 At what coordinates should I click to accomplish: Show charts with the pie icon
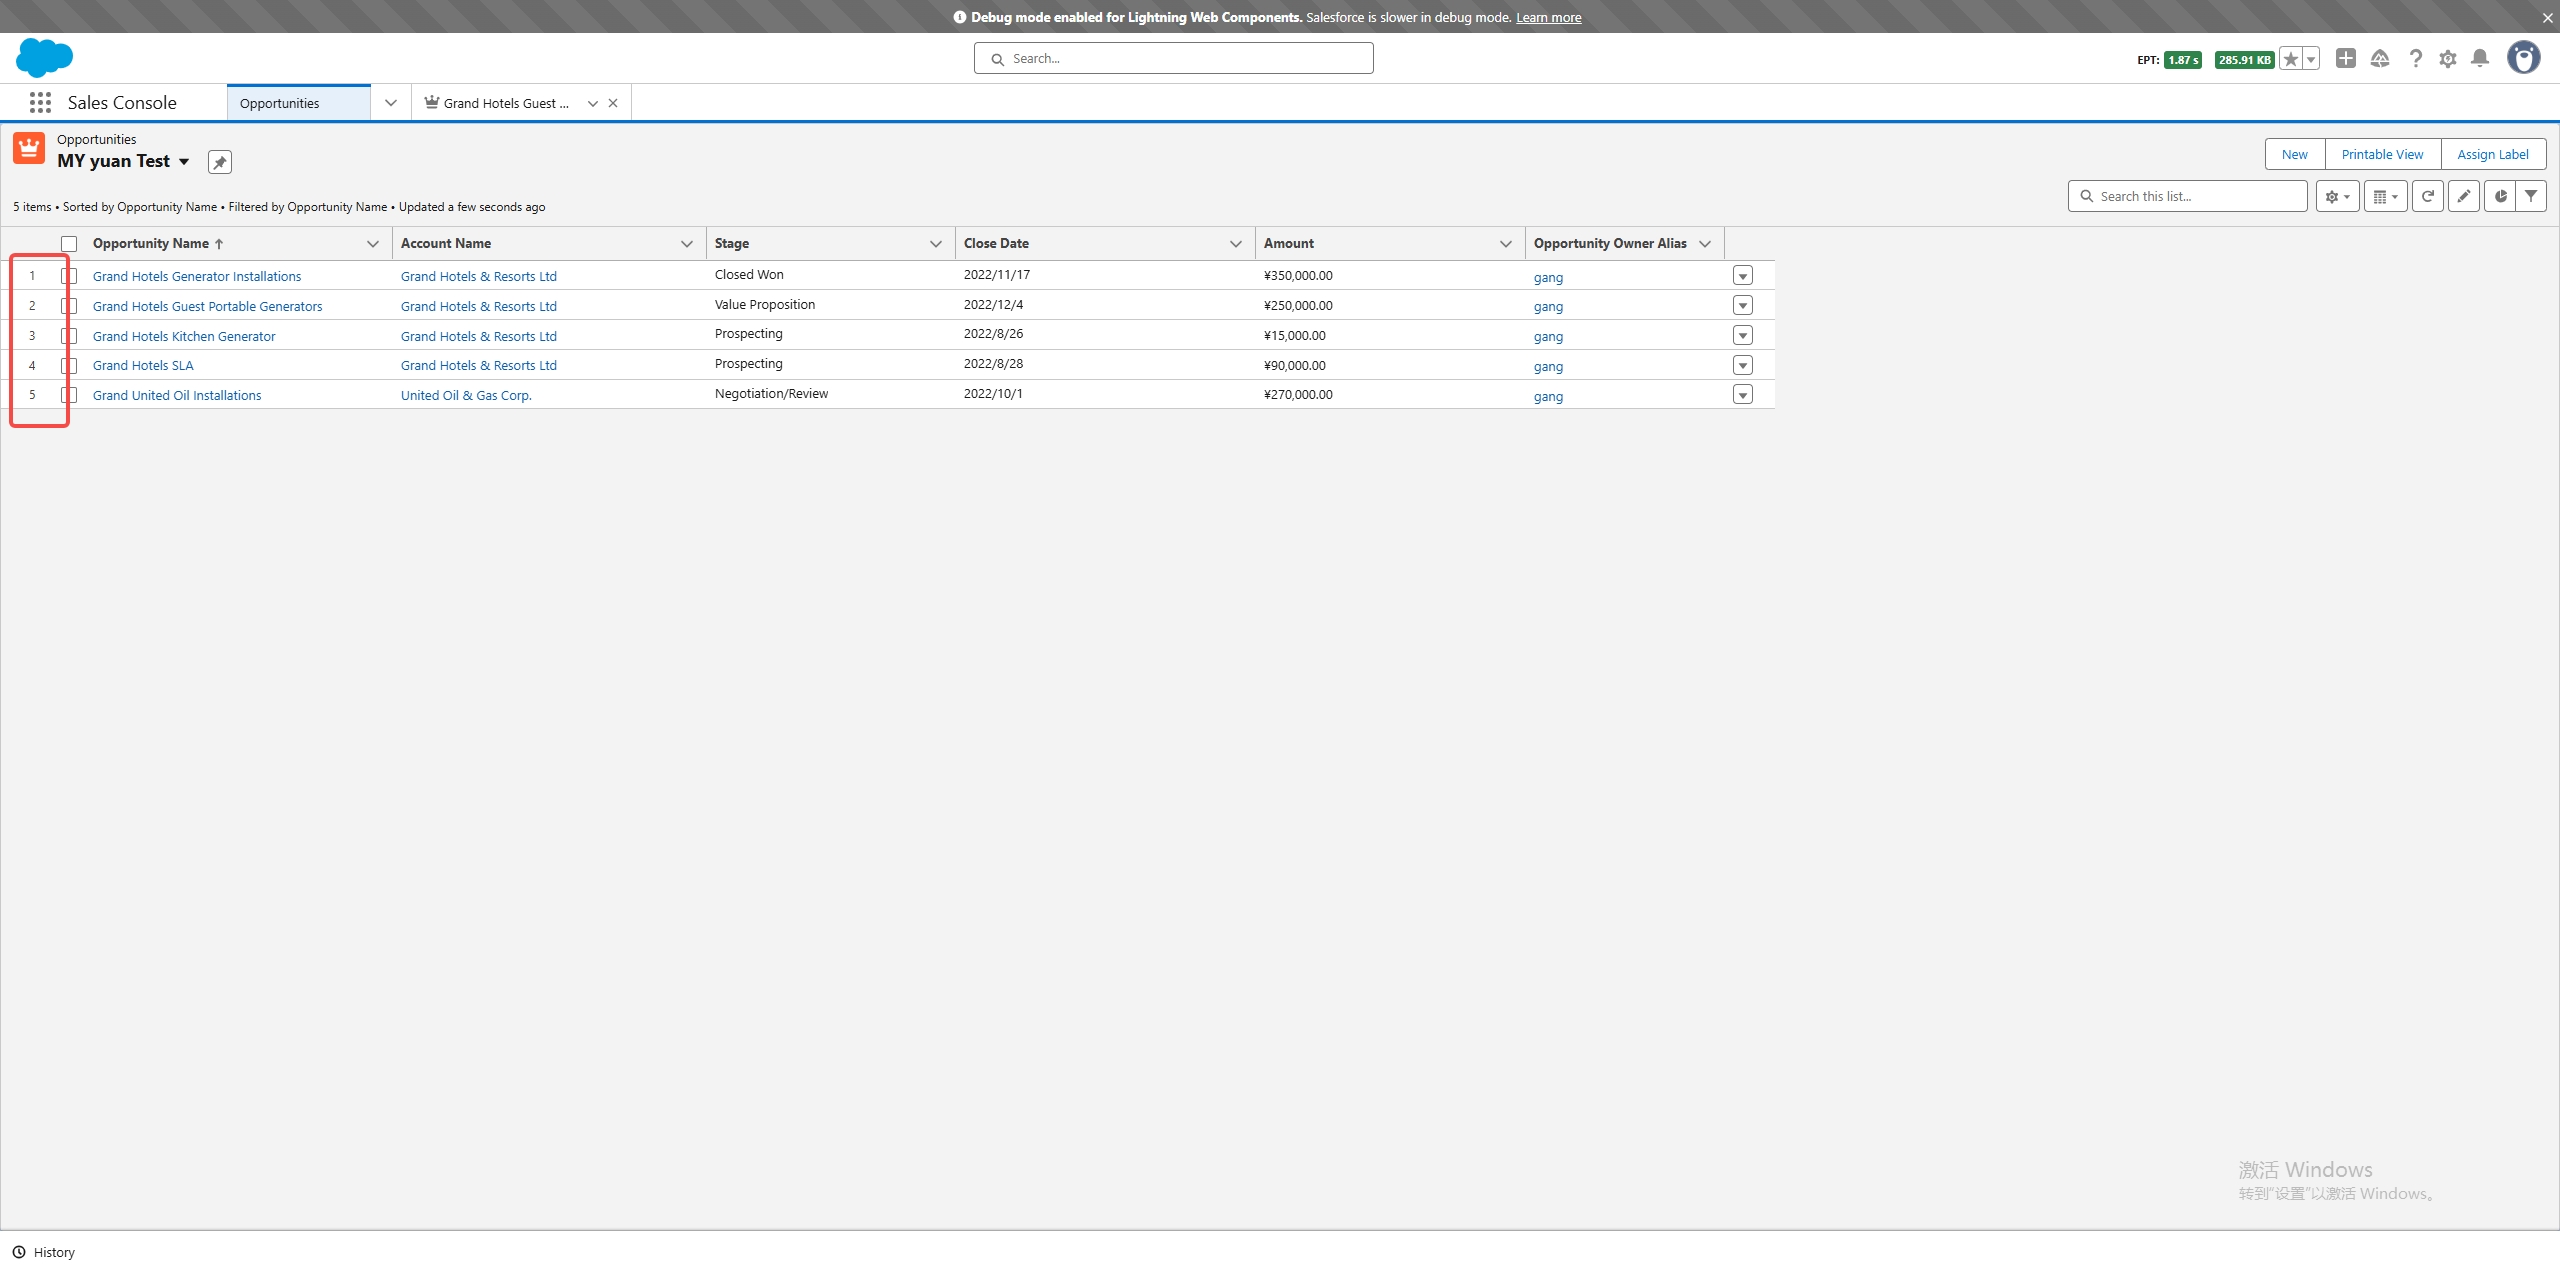2499,197
